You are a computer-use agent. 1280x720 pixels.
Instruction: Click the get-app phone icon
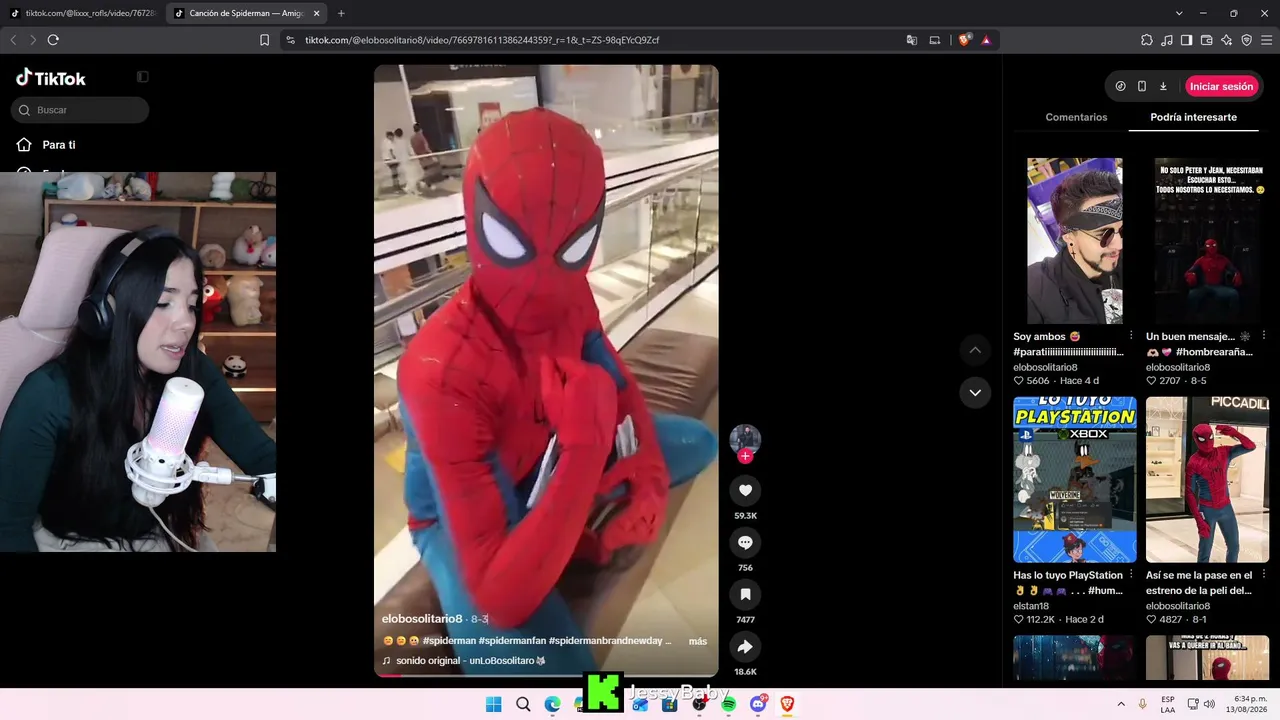click(x=1142, y=86)
